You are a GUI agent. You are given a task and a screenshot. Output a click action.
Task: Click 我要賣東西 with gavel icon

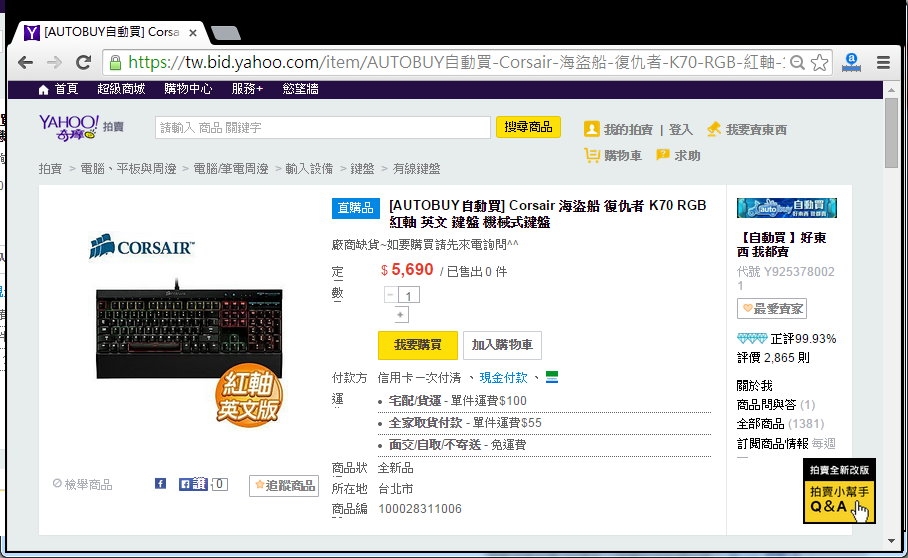747,130
